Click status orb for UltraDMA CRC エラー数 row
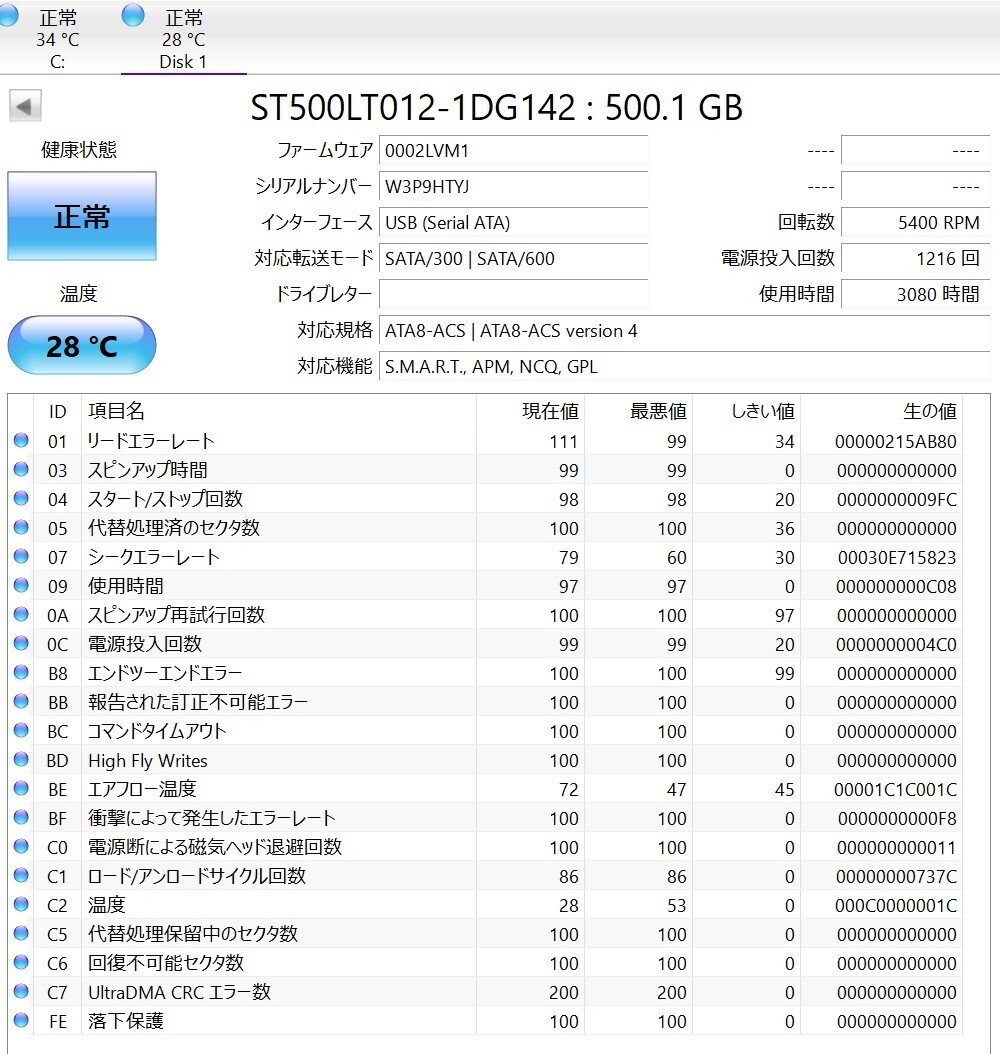1000x1054 pixels. (21, 990)
